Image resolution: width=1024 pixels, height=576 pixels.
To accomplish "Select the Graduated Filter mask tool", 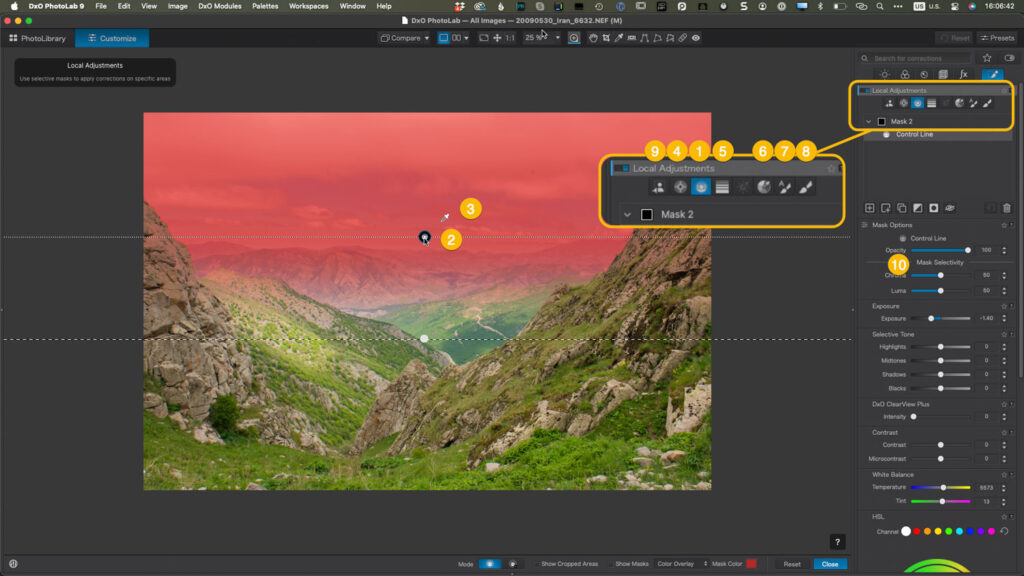I will point(931,103).
